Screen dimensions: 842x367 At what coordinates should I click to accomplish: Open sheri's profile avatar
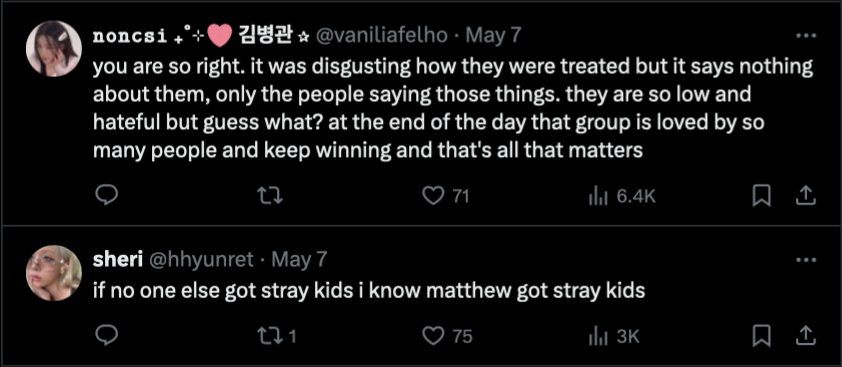54,272
